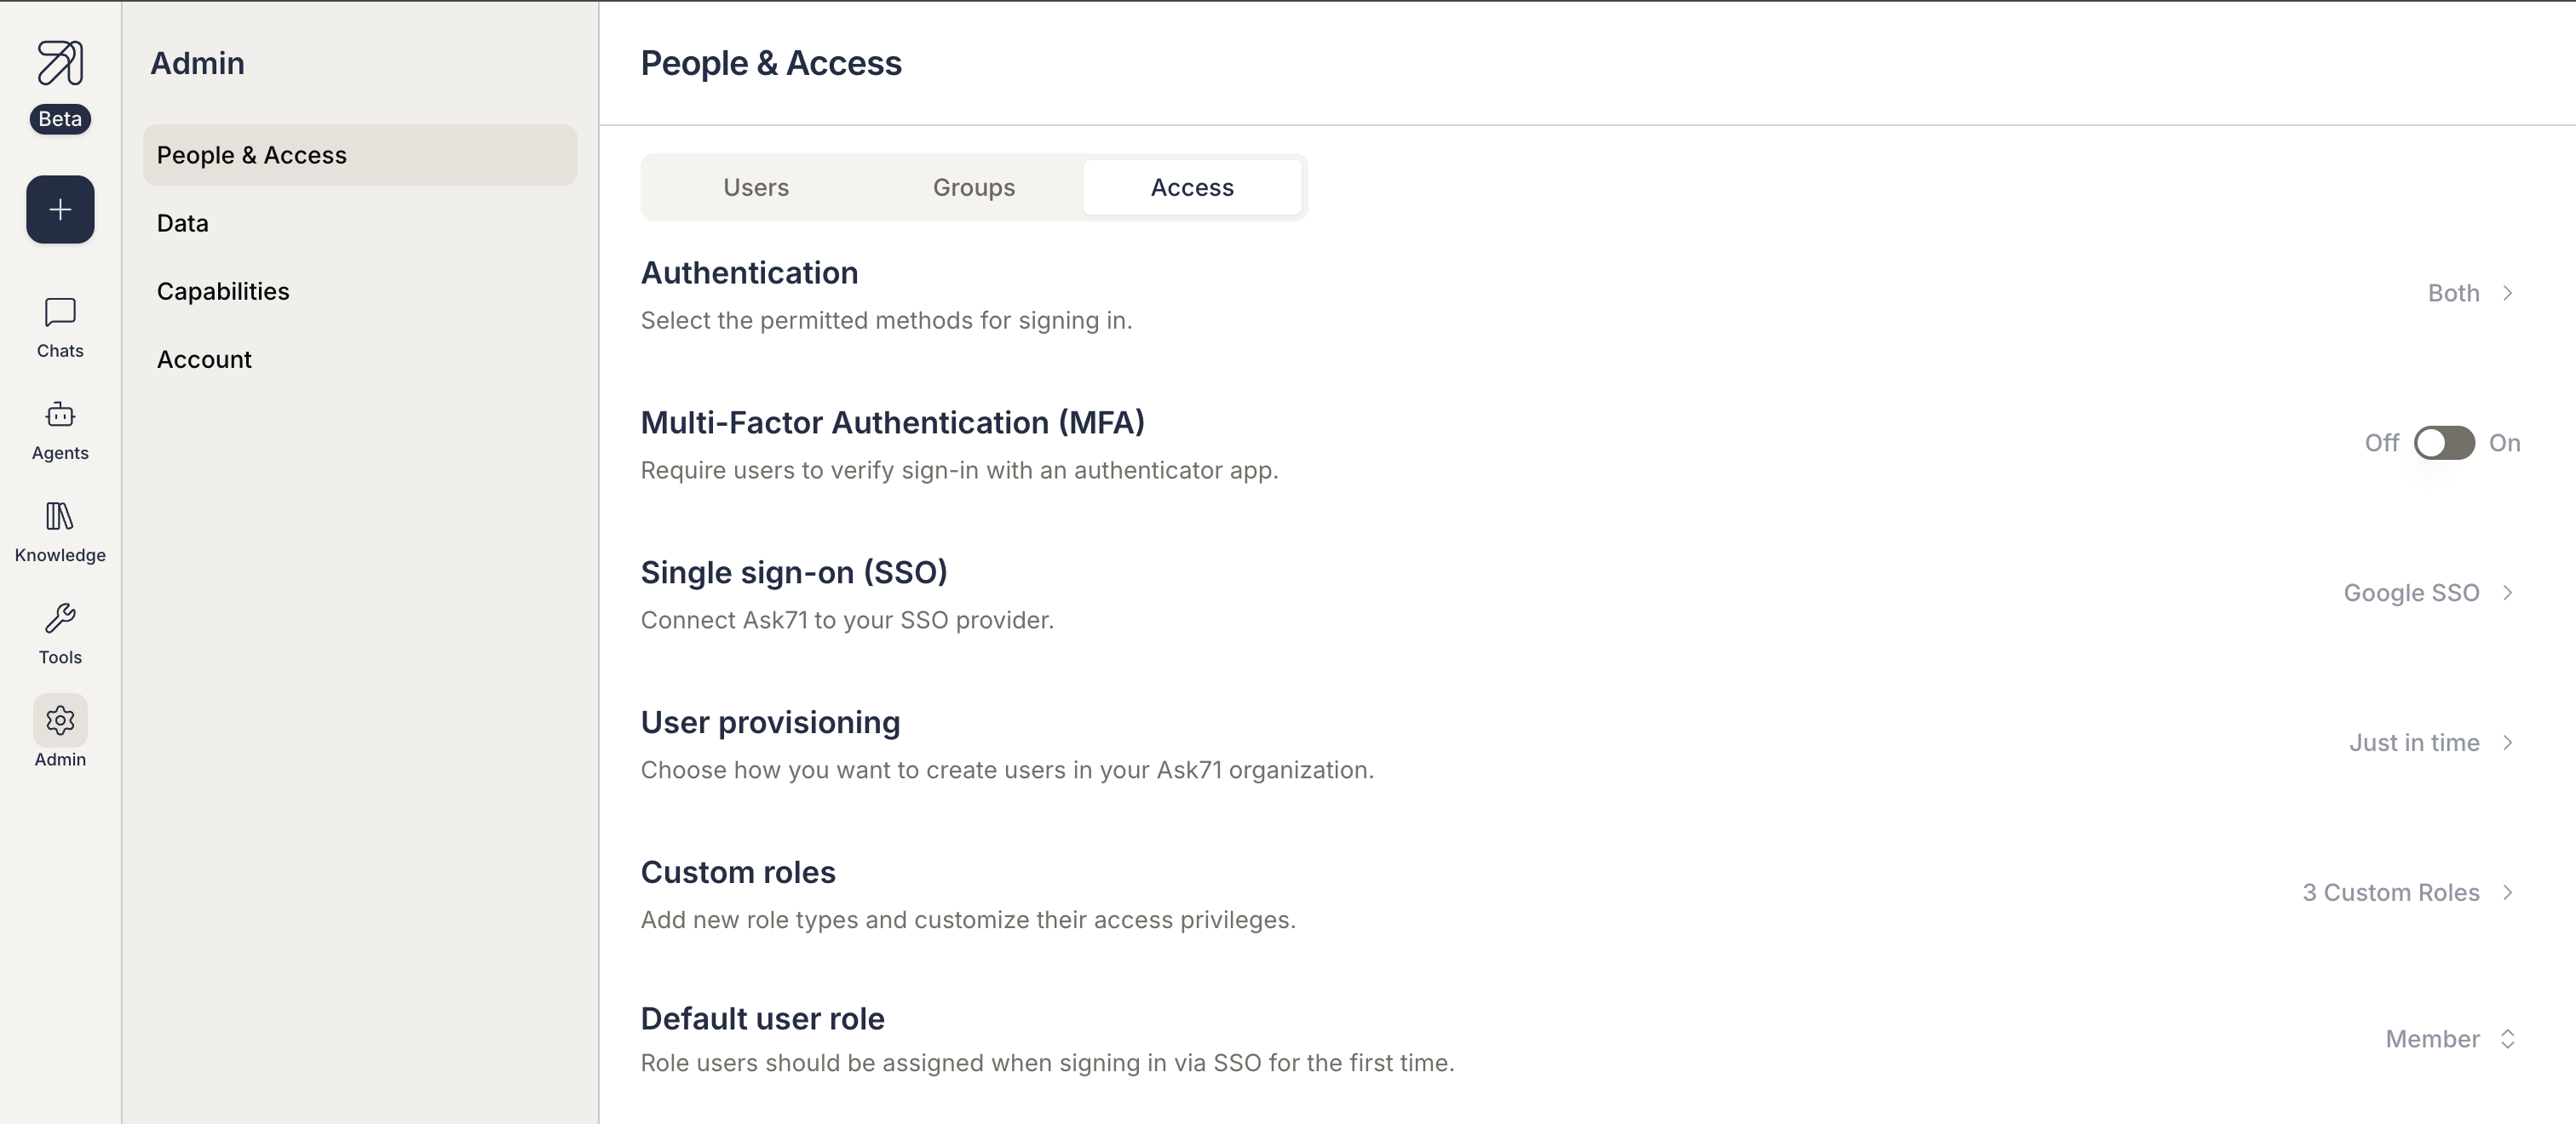Click the Both value for Authentication

click(x=2453, y=293)
